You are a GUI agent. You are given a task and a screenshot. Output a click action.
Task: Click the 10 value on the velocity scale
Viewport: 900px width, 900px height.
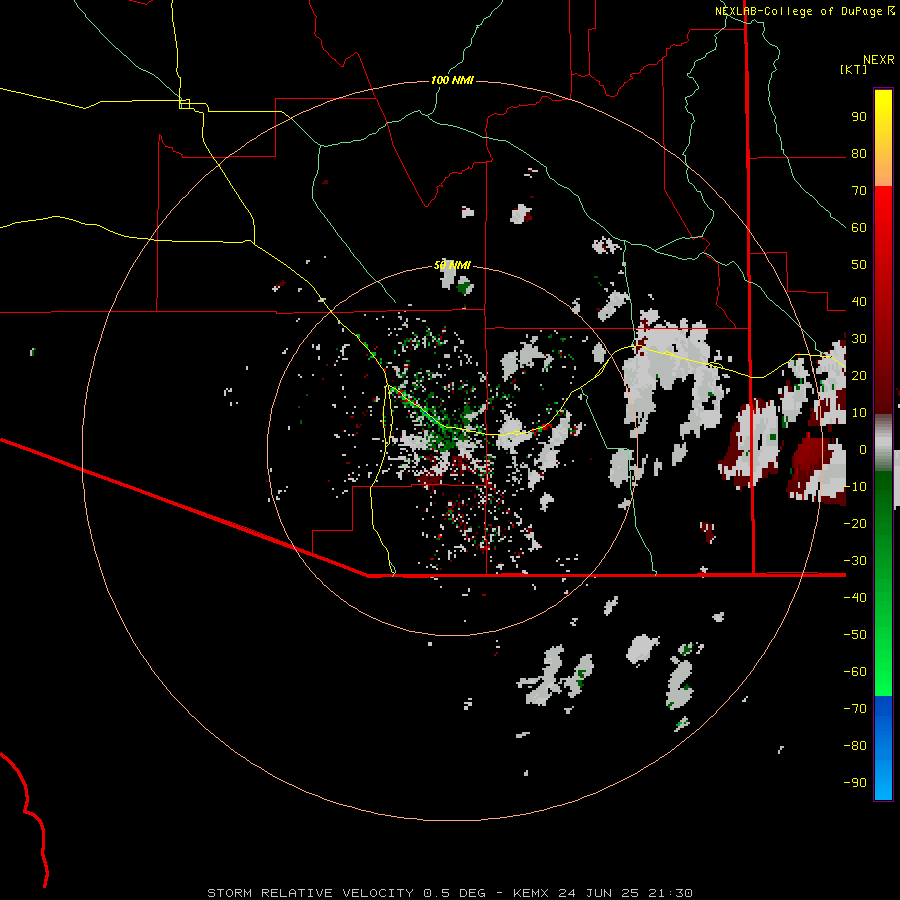[x=859, y=413]
